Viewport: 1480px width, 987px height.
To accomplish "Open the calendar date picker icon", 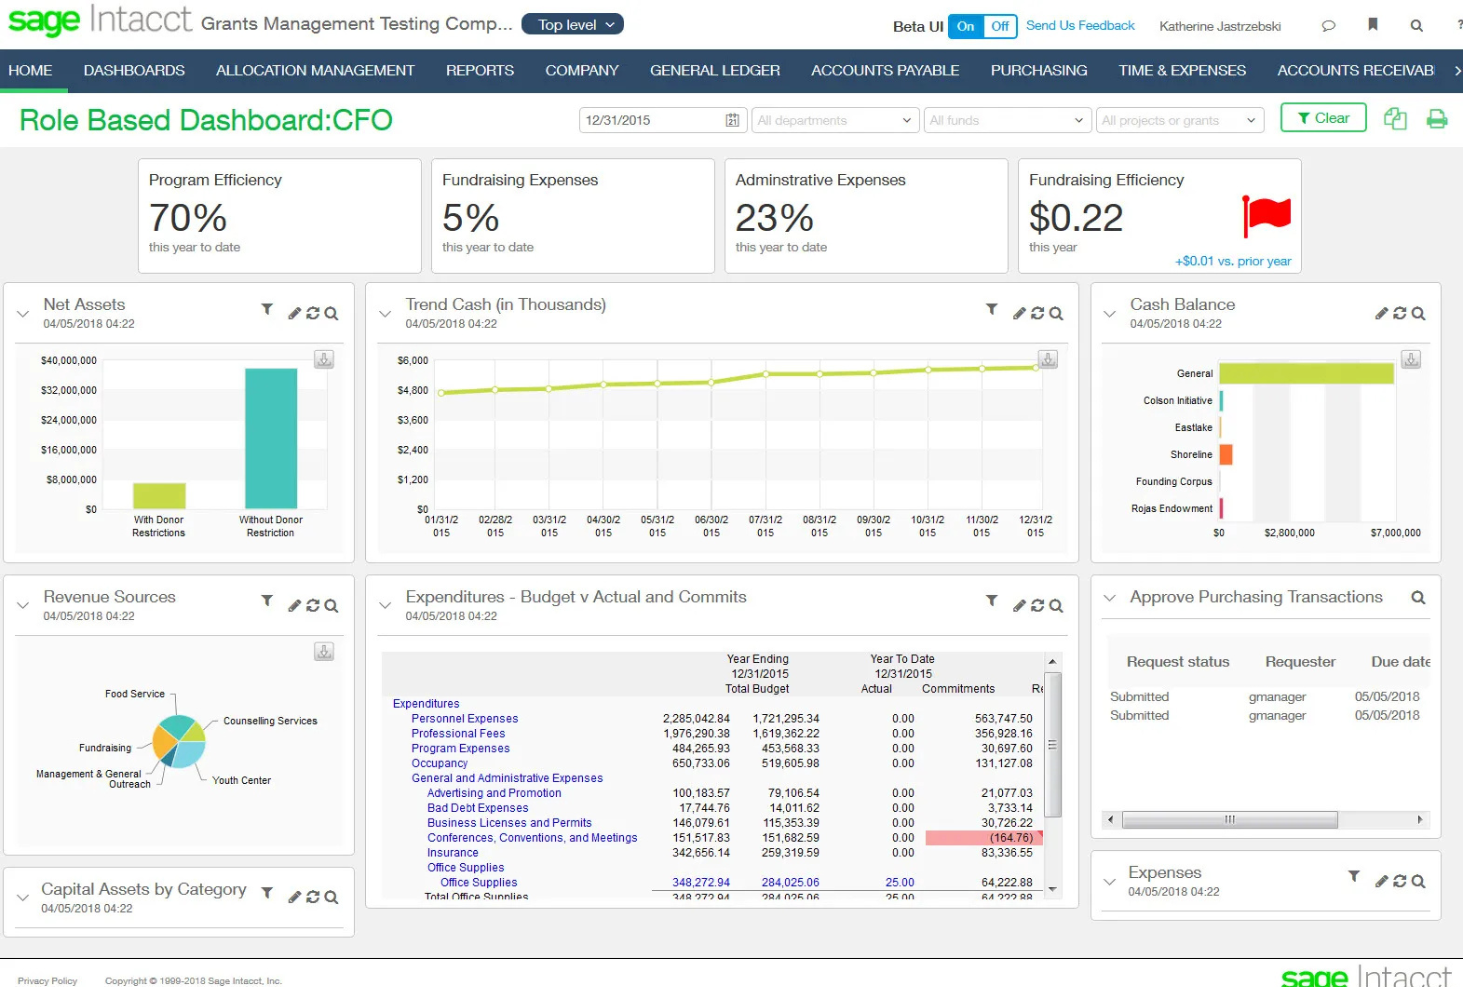I will [x=734, y=119].
